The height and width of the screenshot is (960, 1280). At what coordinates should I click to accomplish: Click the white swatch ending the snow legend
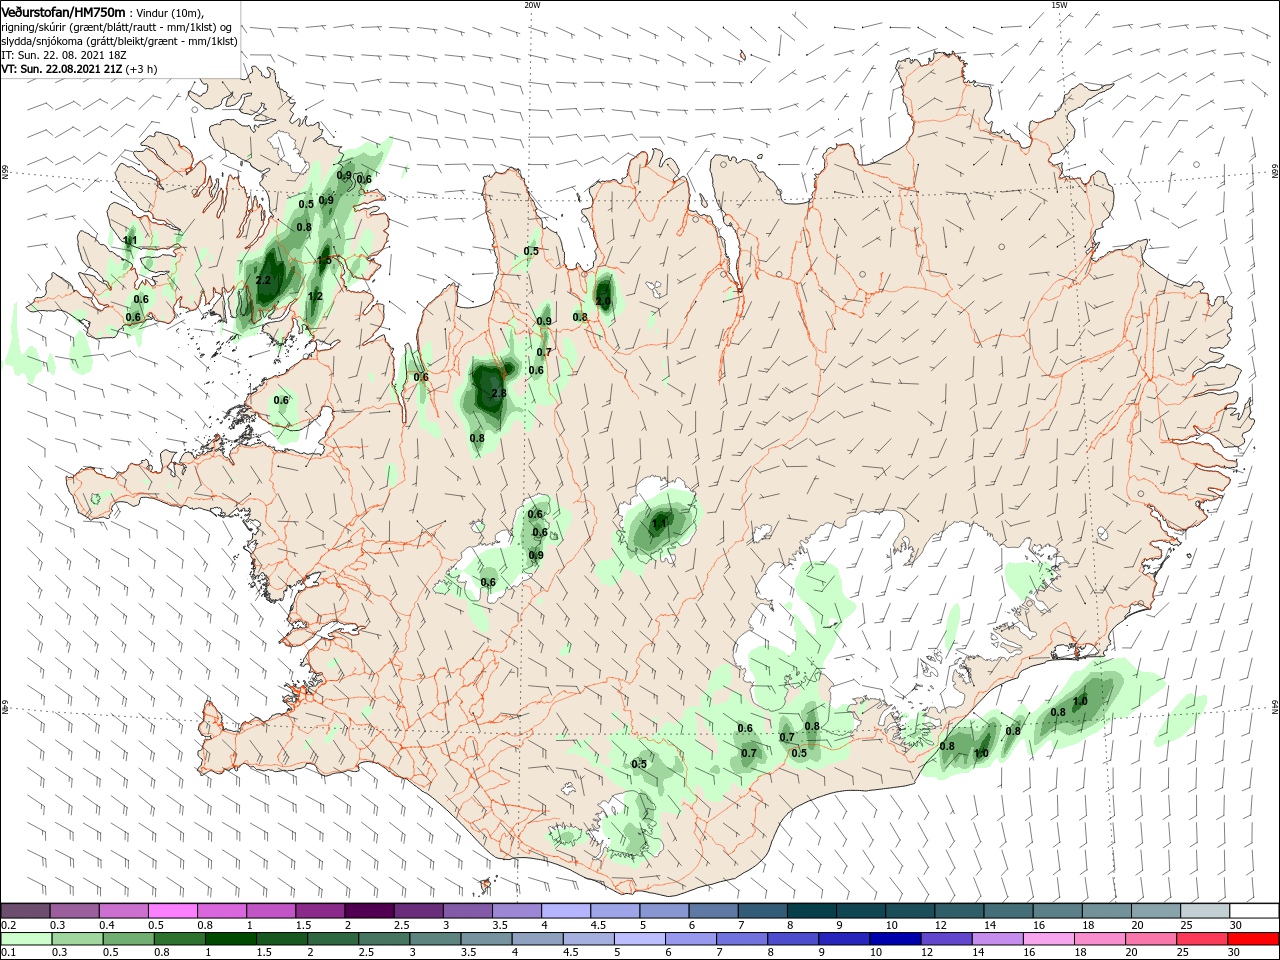tap(1253, 911)
